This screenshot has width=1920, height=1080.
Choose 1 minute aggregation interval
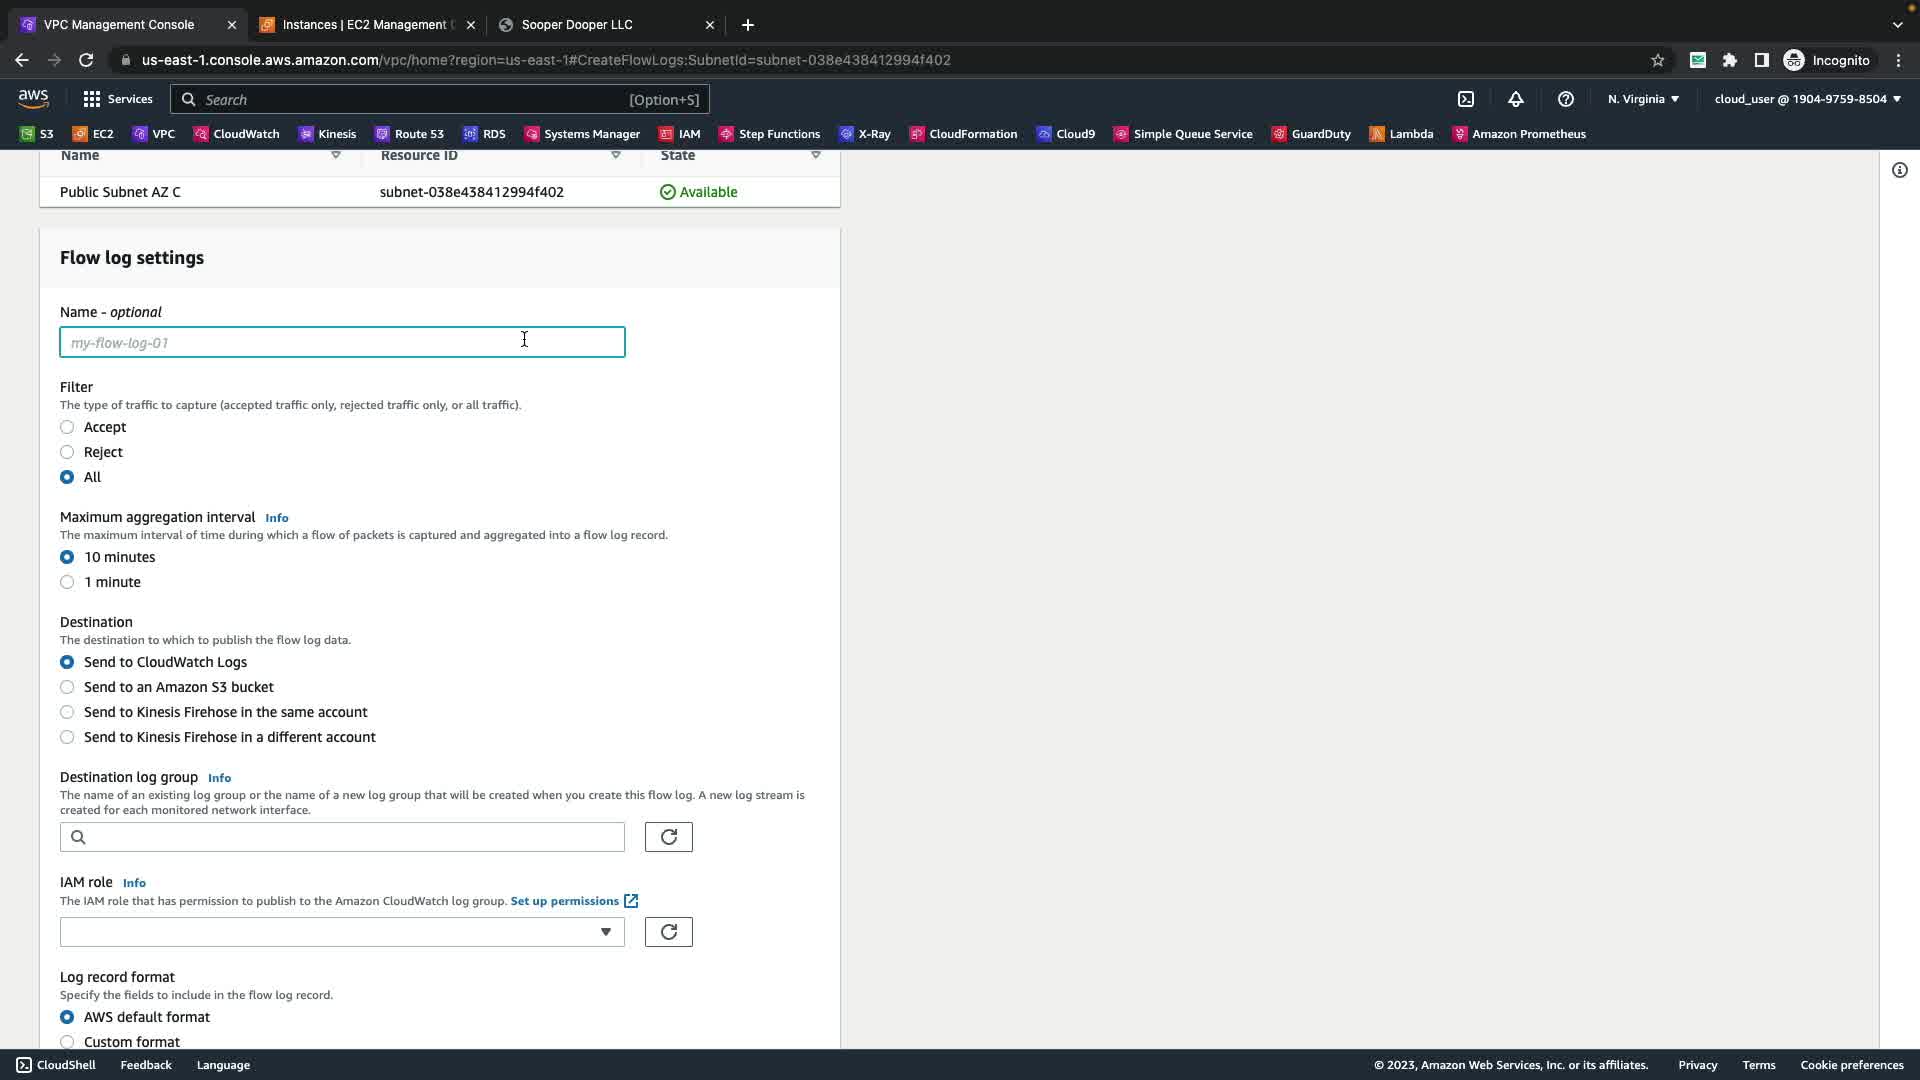pyautogui.click(x=67, y=582)
